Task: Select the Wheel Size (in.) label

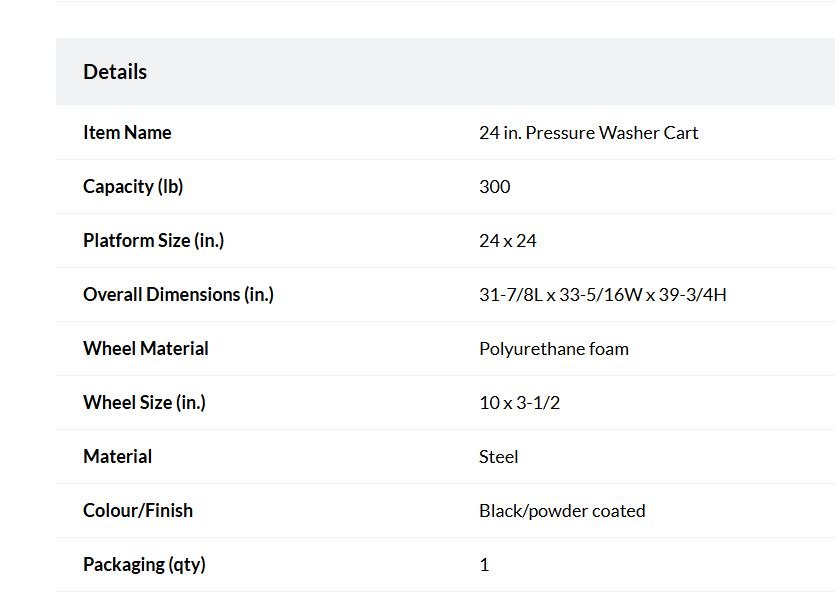Action: 144,402
